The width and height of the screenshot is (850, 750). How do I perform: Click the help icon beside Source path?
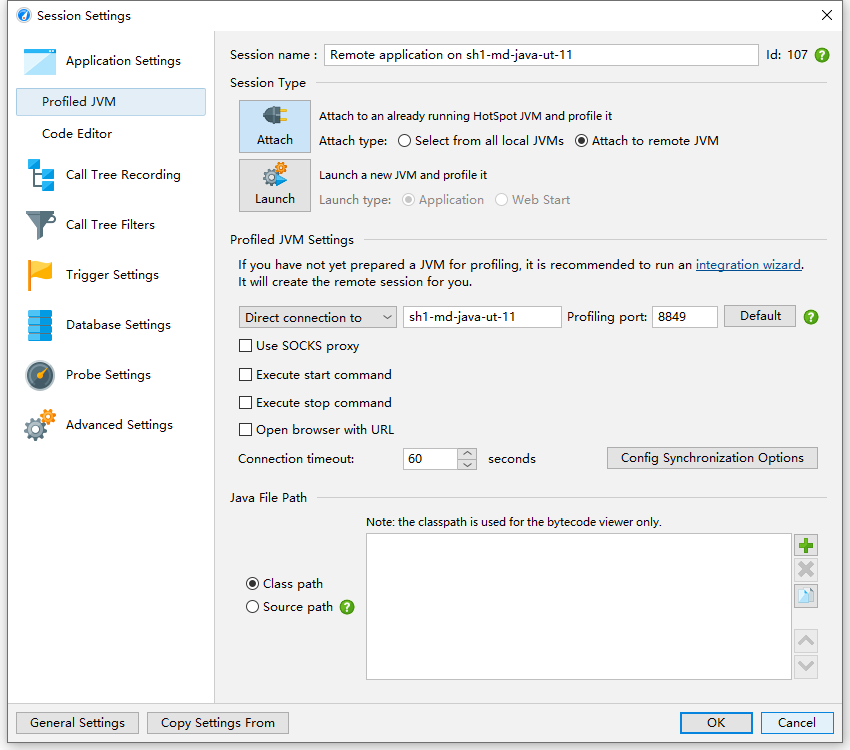coord(347,607)
